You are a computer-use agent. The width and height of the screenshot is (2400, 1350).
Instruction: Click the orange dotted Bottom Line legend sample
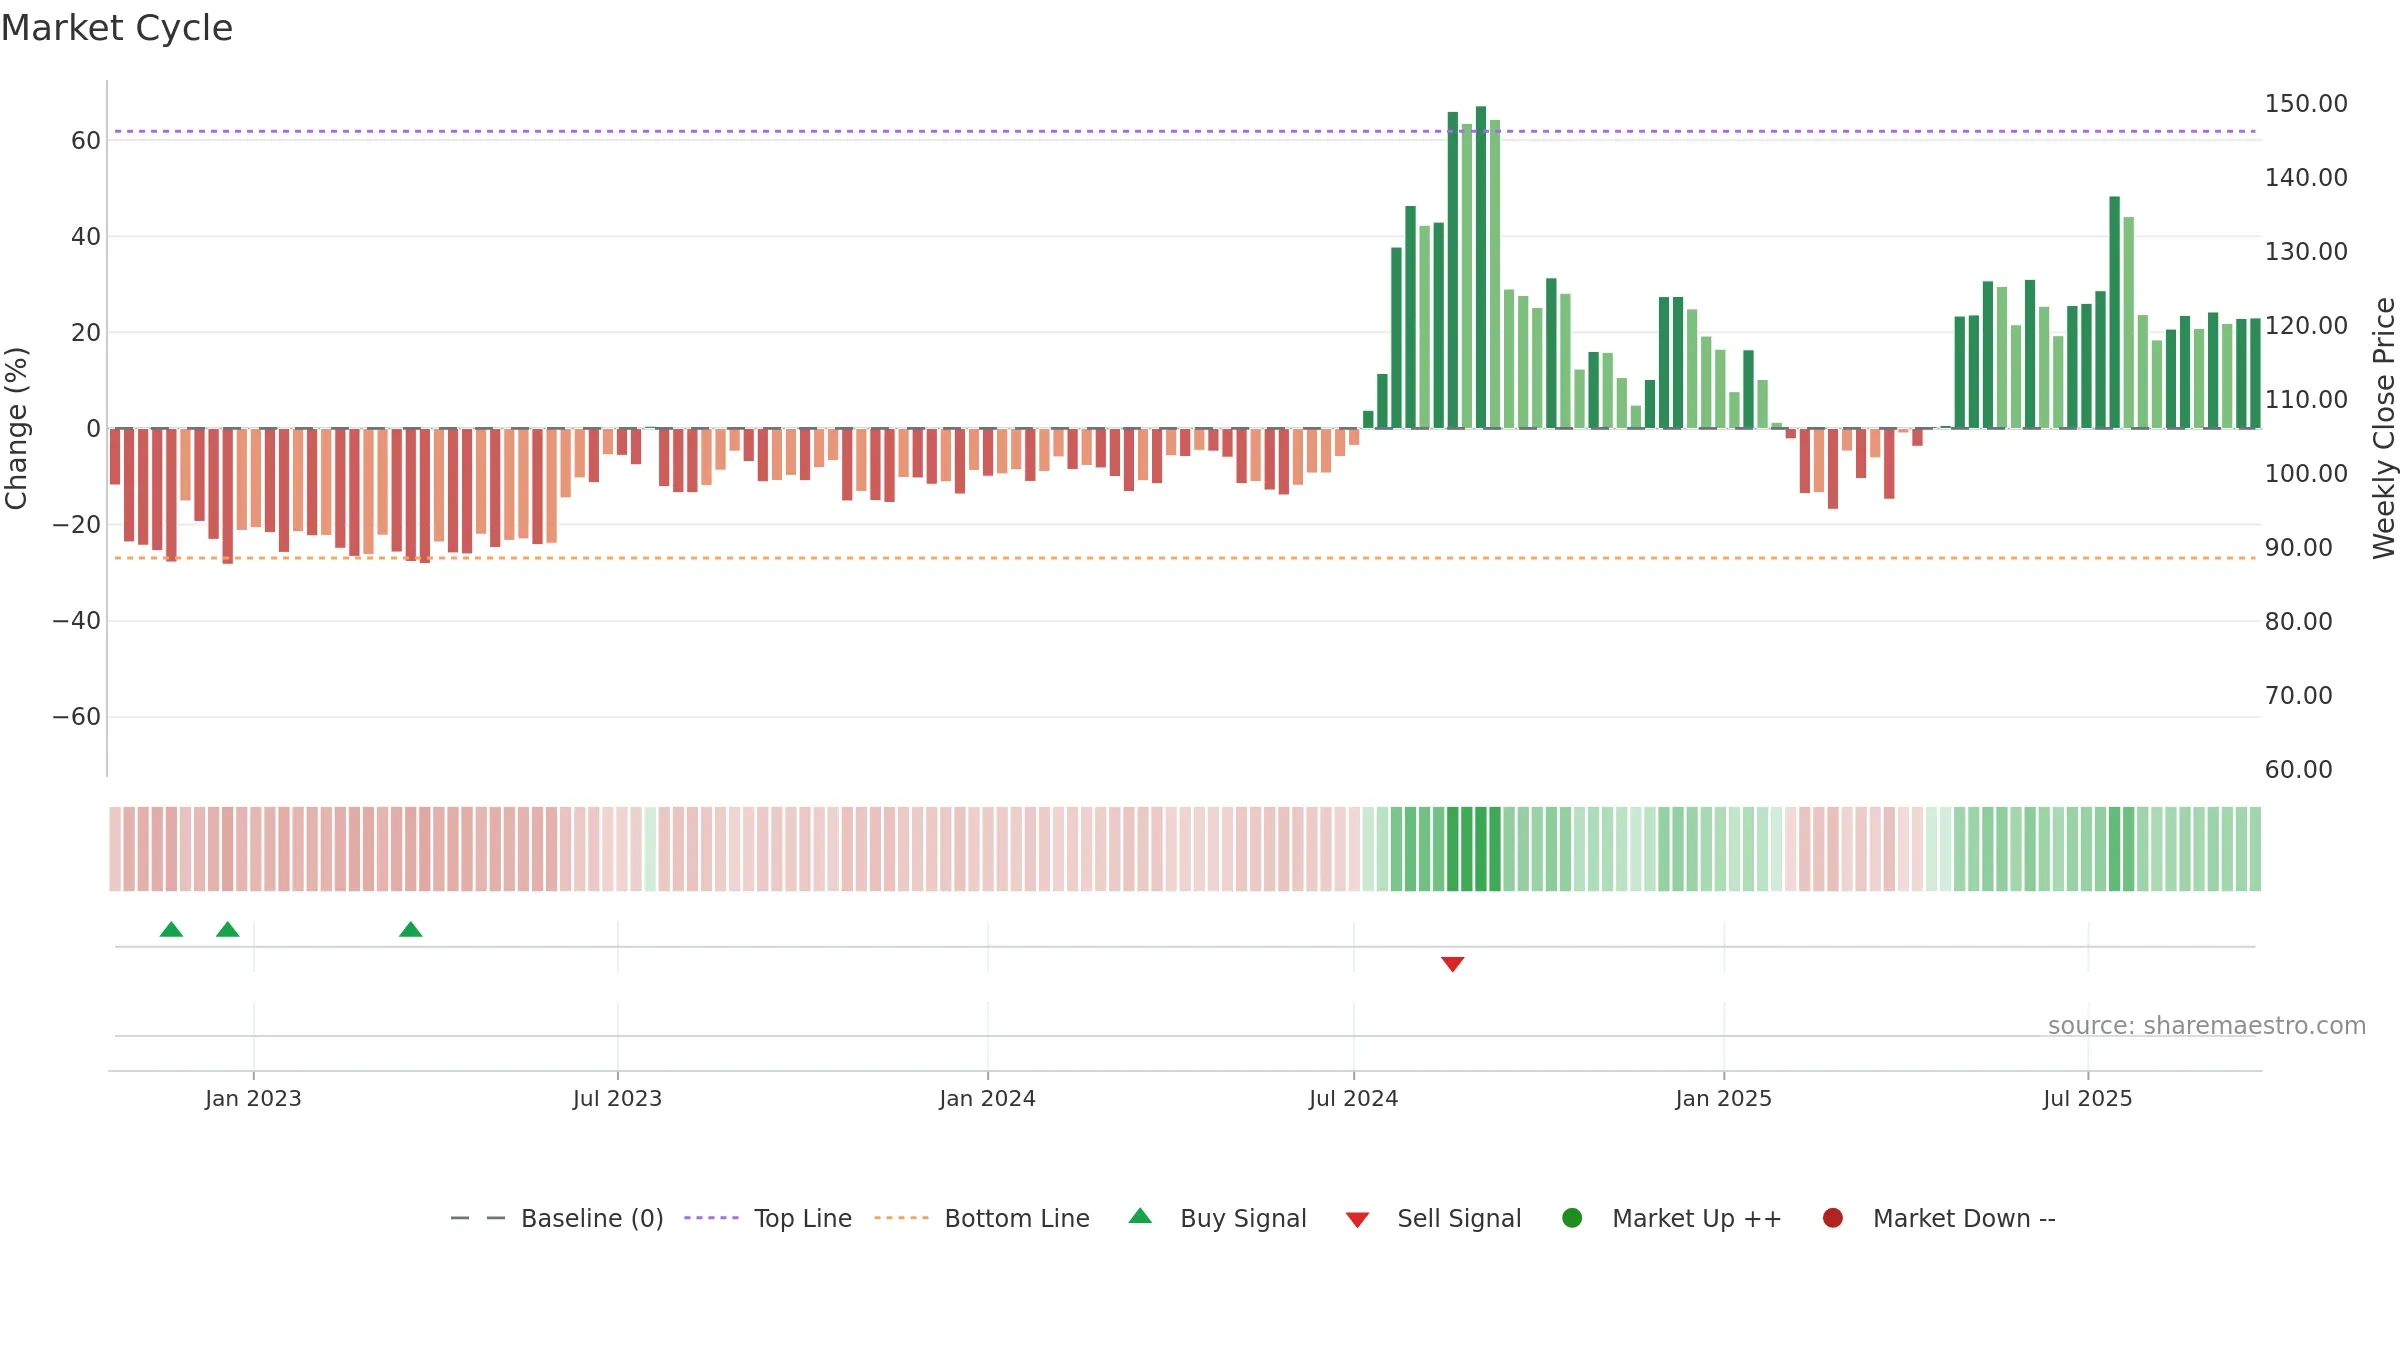click(x=901, y=1218)
